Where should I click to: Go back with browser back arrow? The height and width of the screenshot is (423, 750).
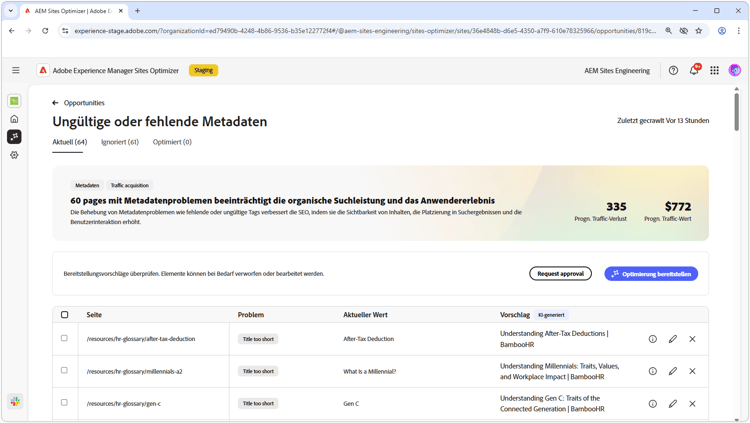coord(12,31)
